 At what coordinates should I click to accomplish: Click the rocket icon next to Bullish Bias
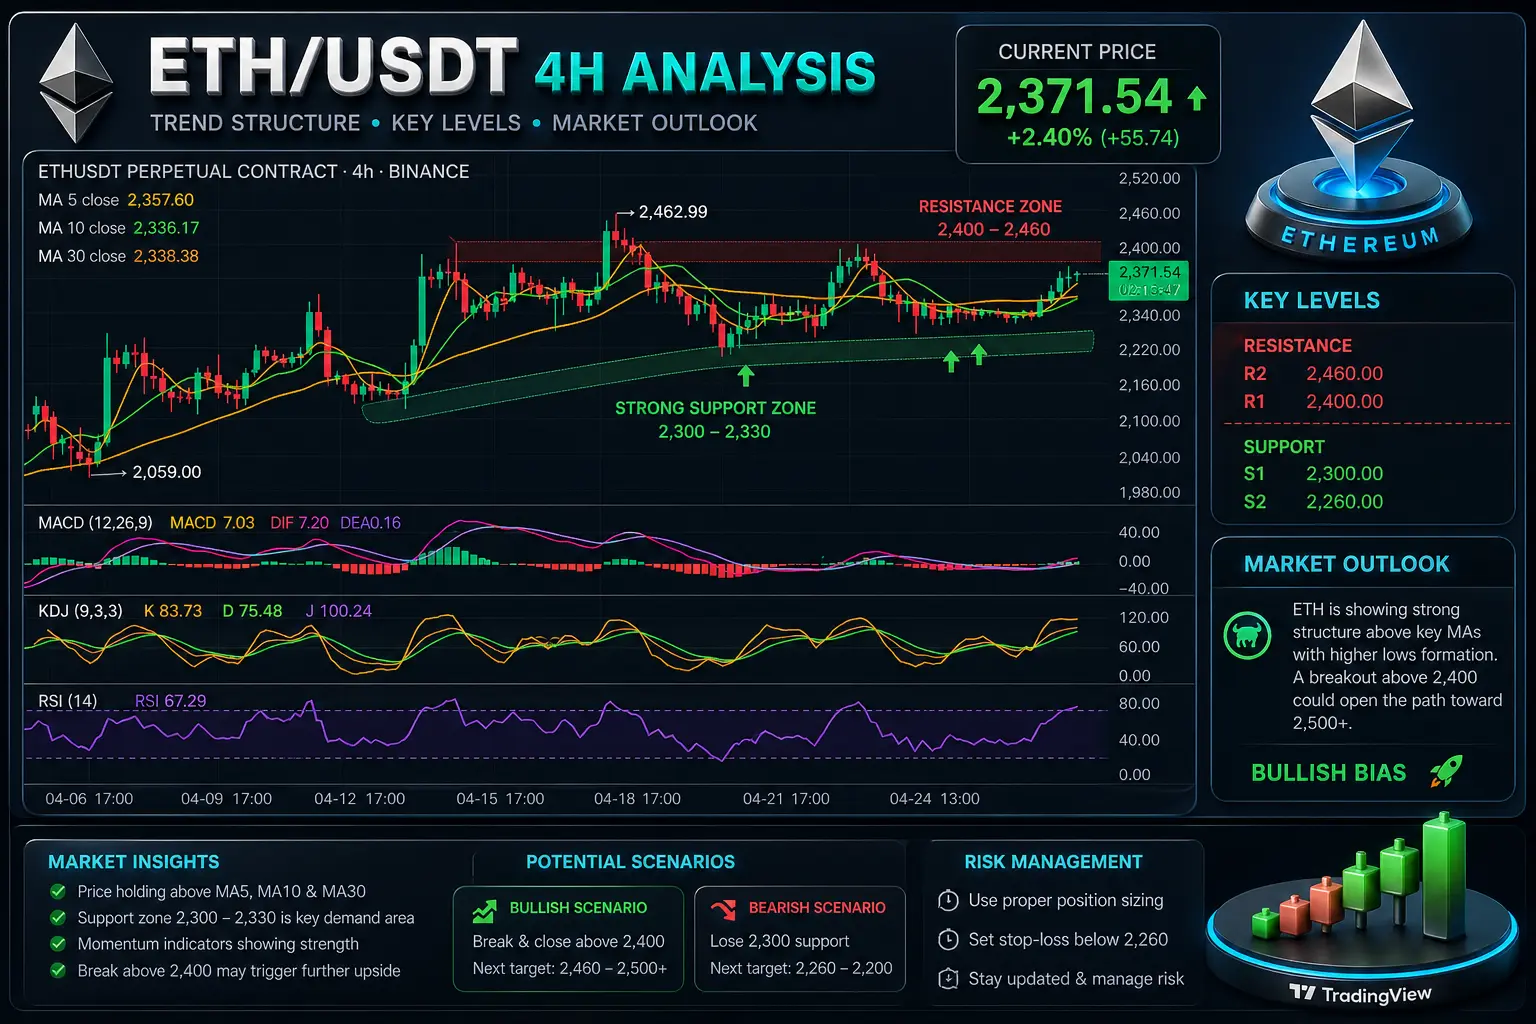[x=1446, y=771]
